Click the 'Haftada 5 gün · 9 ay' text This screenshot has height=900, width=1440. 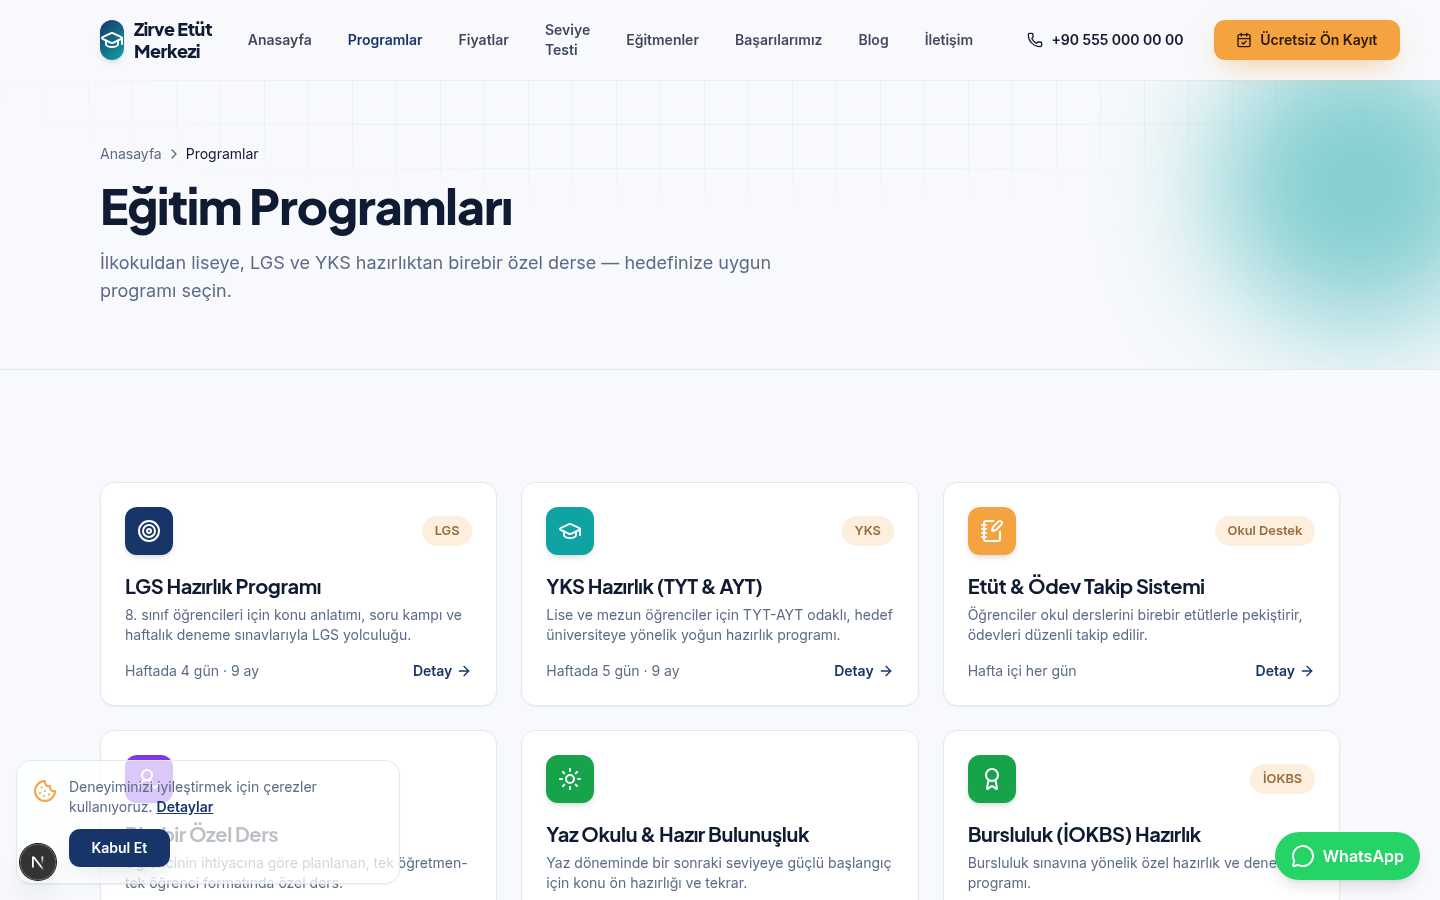point(613,671)
